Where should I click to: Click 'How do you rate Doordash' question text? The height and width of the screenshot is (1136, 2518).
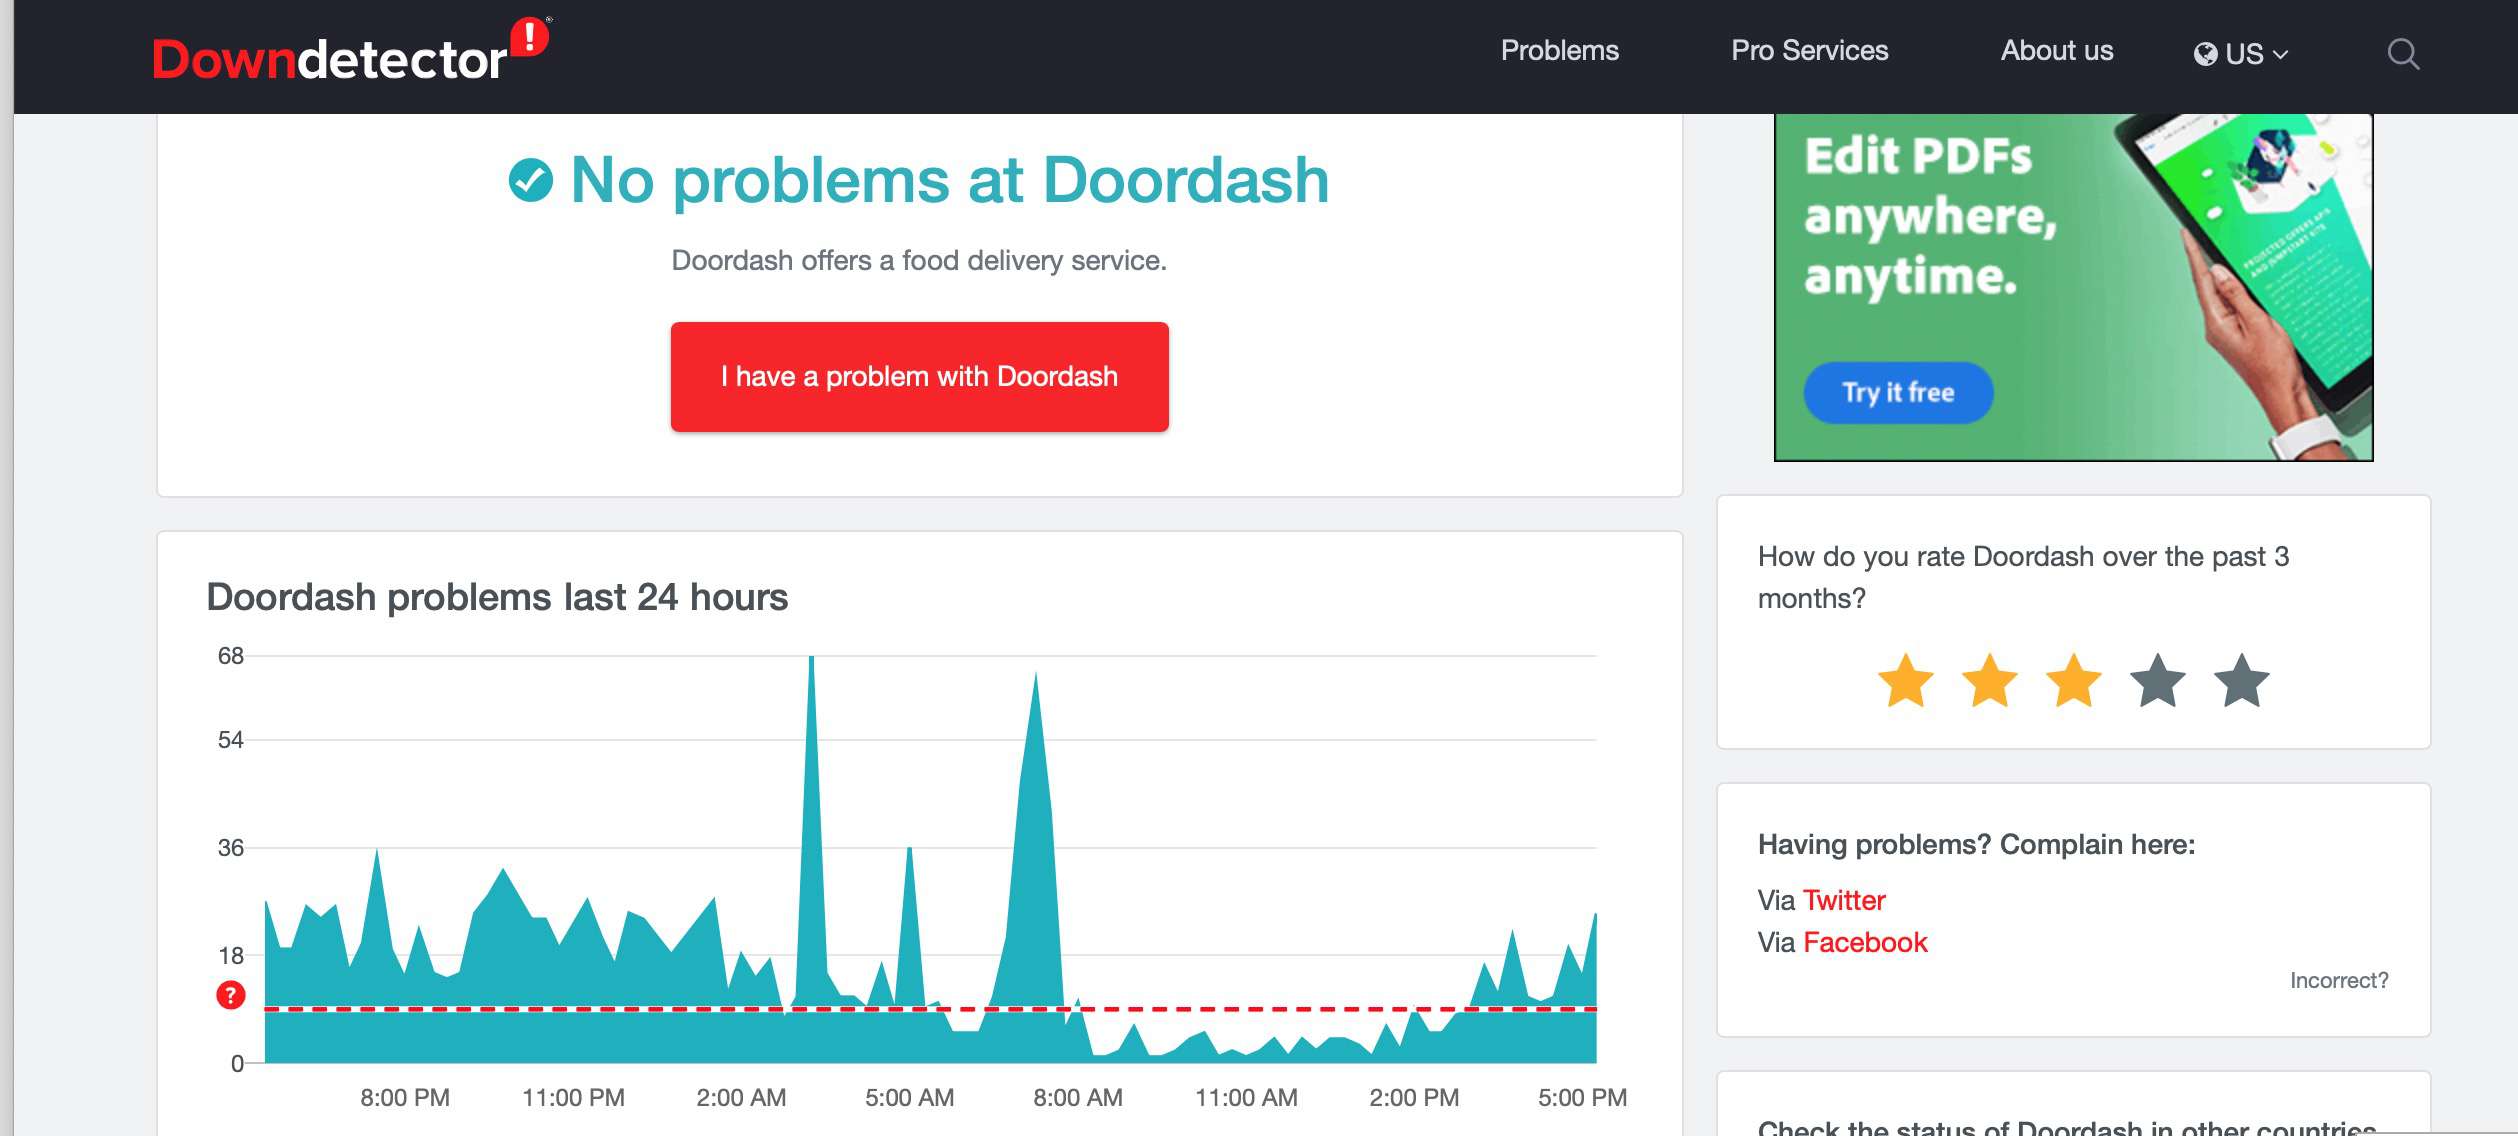[2023, 577]
